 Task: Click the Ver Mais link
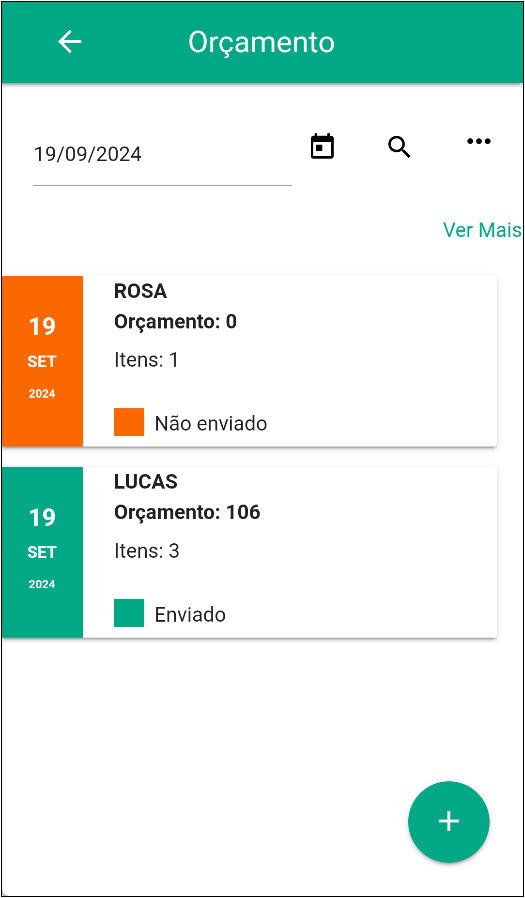click(x=482, y=230)
